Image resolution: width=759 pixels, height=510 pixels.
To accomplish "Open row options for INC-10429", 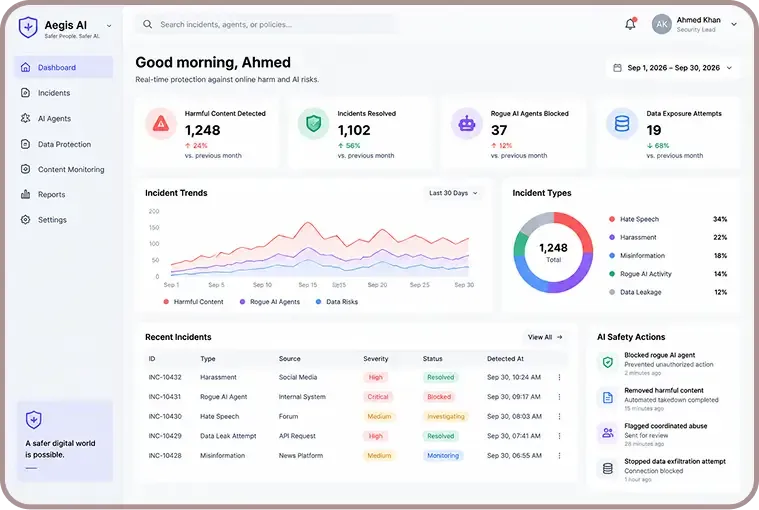I will (x=560, y=436).
